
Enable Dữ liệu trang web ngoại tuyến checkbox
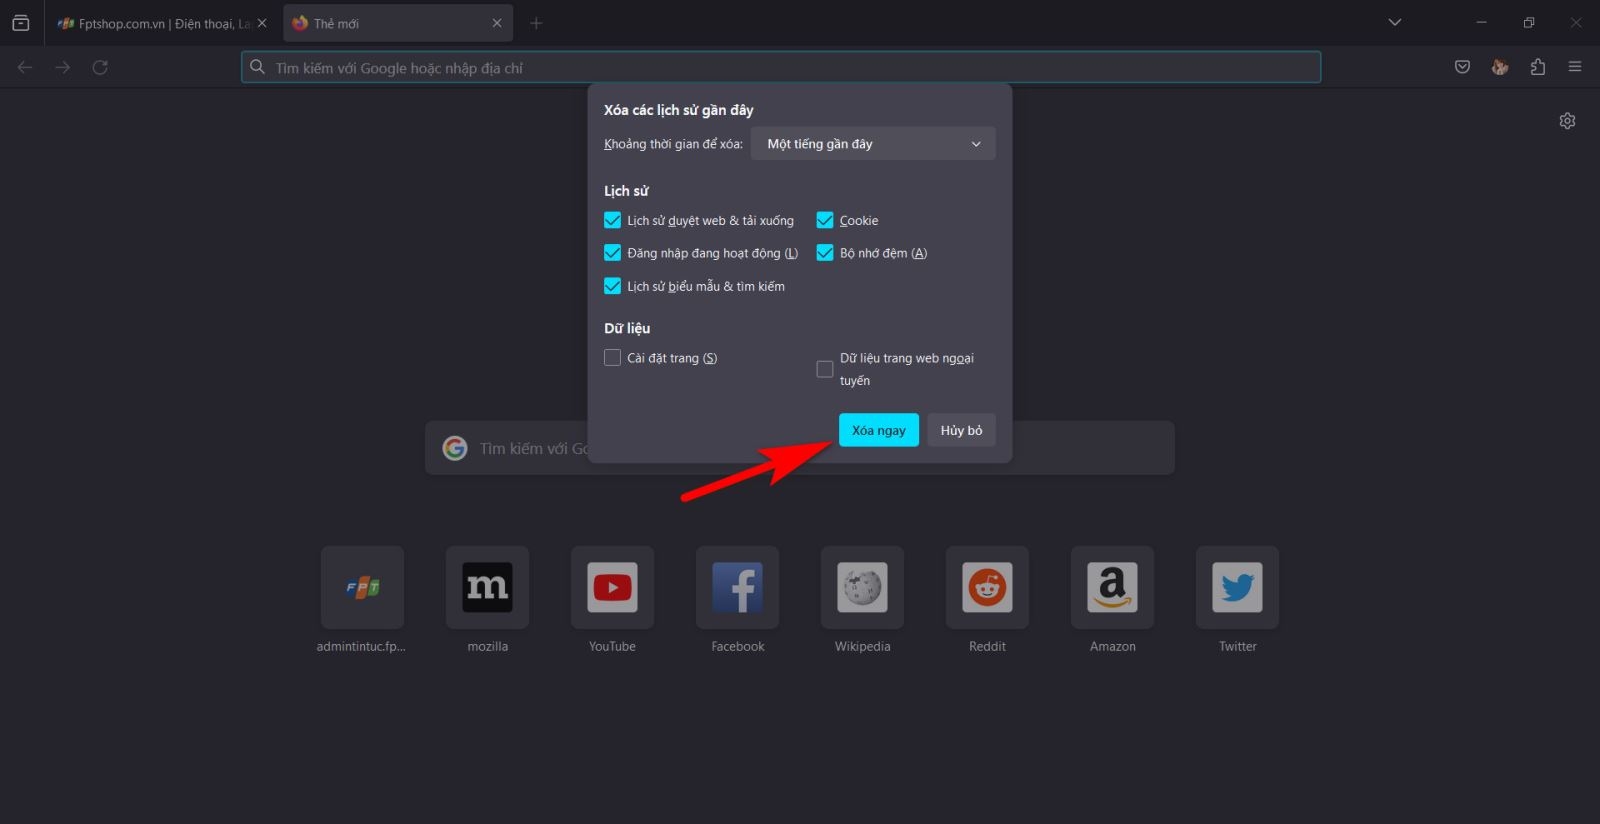tap(825, 369)
